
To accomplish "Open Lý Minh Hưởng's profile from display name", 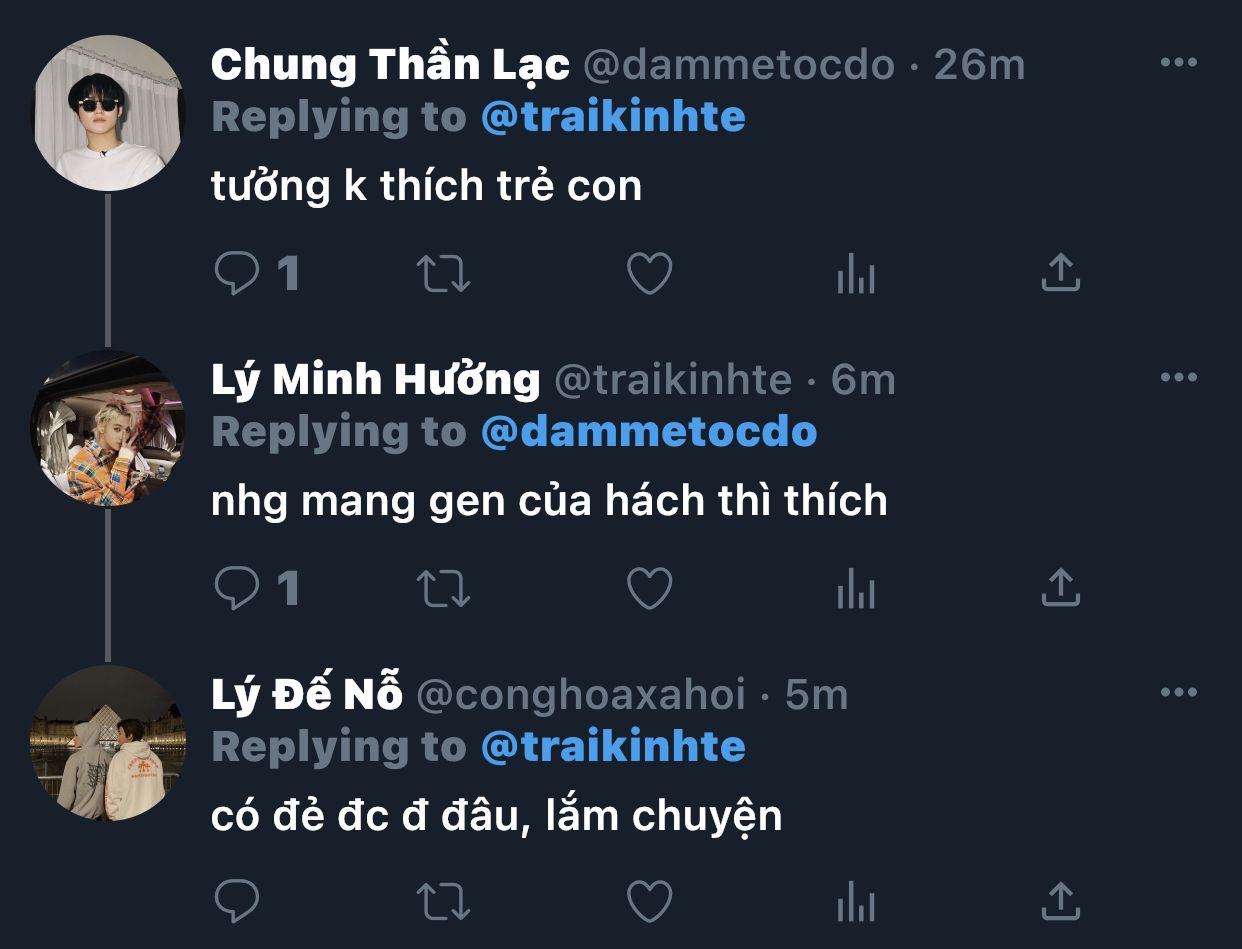I will [375, 380].
